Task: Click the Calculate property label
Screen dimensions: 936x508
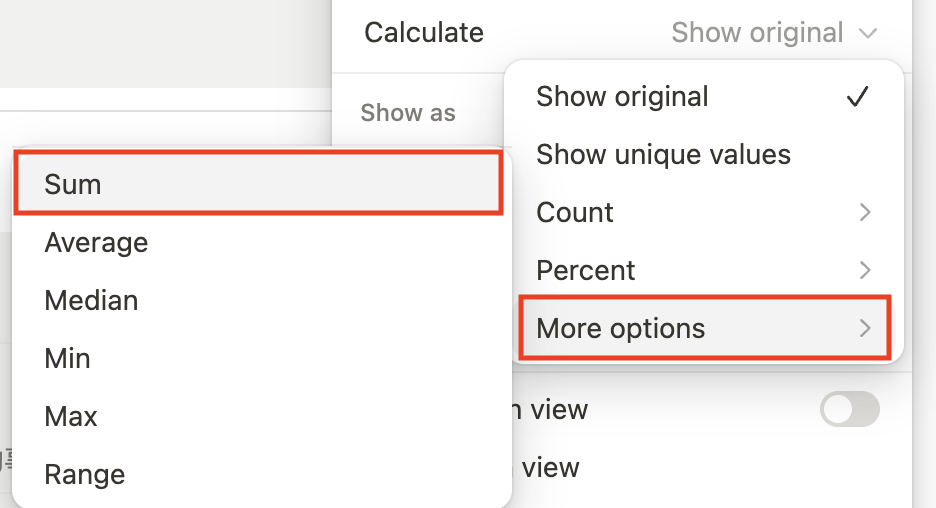Action: (x=424, y=33)
